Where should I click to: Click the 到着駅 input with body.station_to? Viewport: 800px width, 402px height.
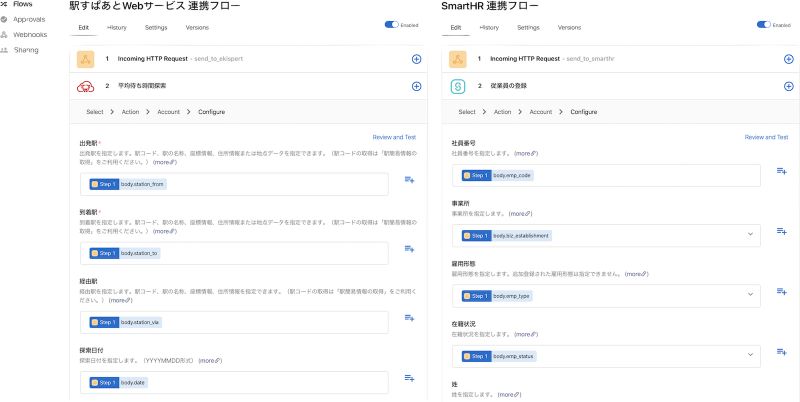pyautogui.click(x=234, y=254)
